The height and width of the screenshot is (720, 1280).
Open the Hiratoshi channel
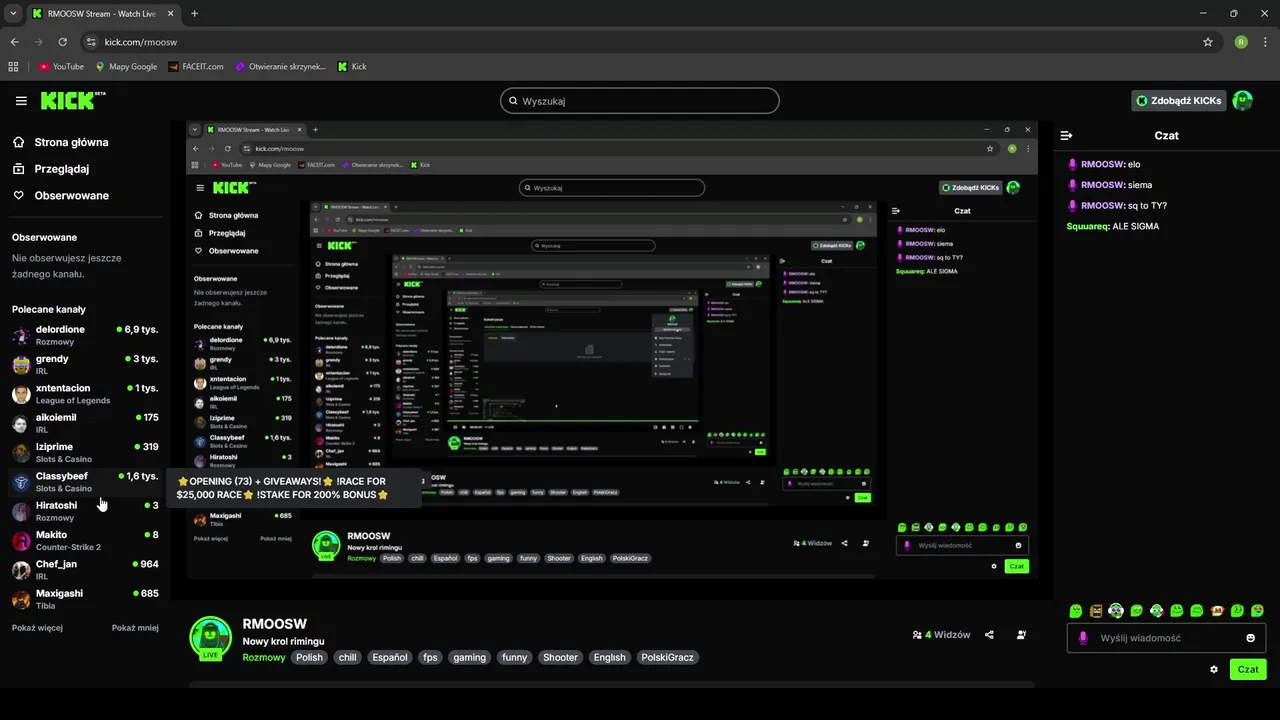[x=85, y=511]
